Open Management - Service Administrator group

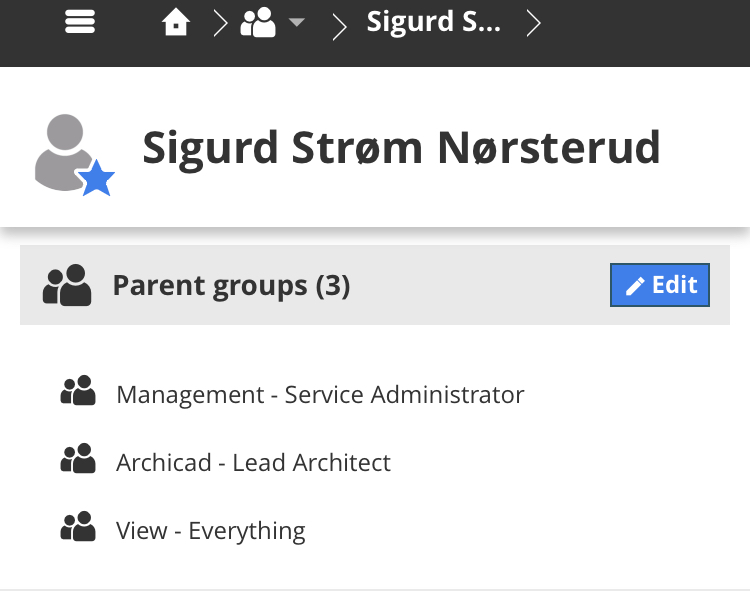click(x=320, y=394)
